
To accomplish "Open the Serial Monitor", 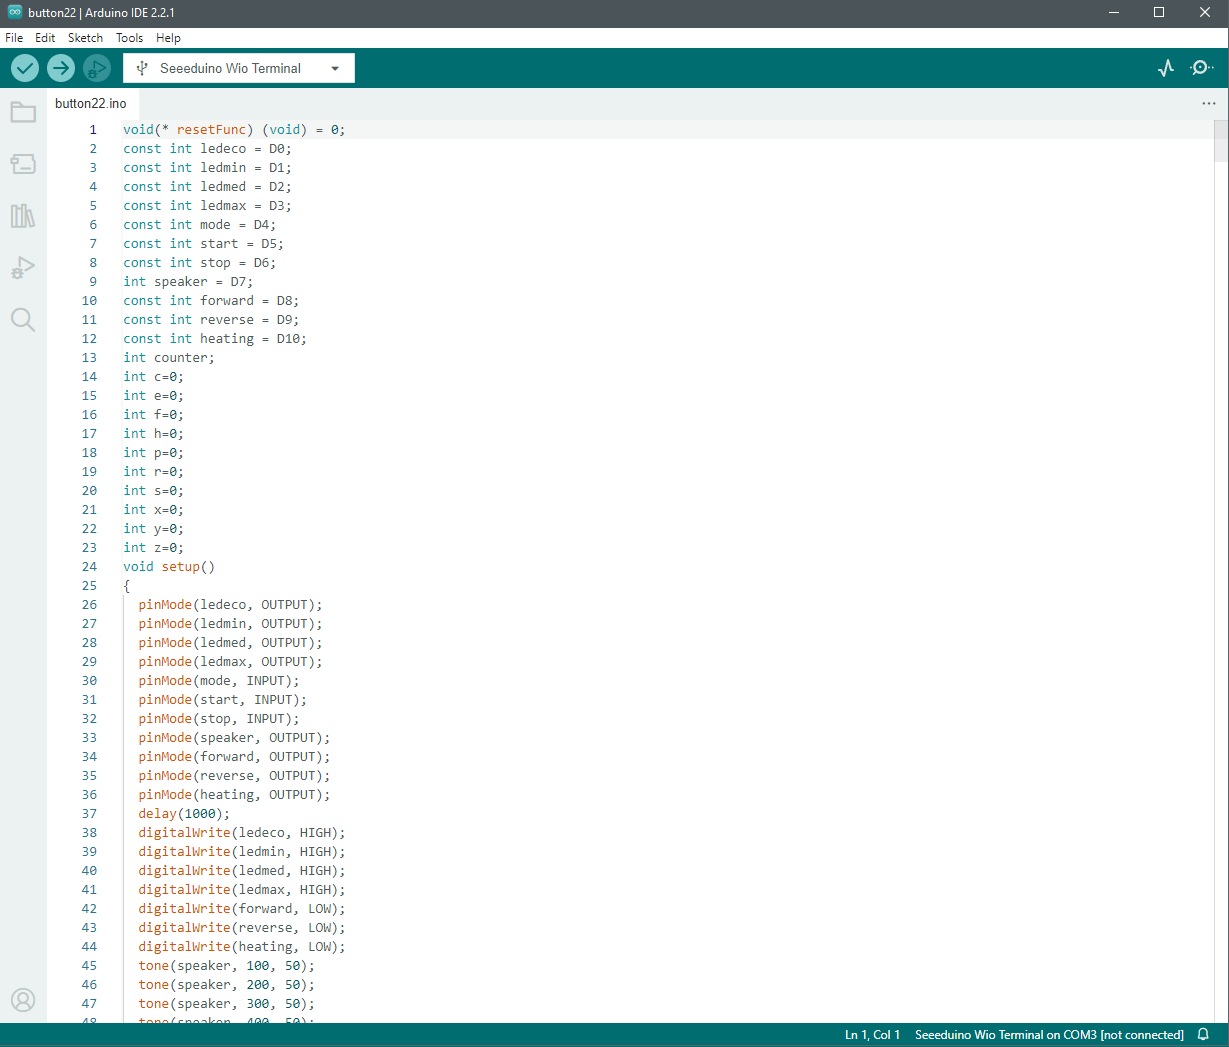I will 1201,68.
